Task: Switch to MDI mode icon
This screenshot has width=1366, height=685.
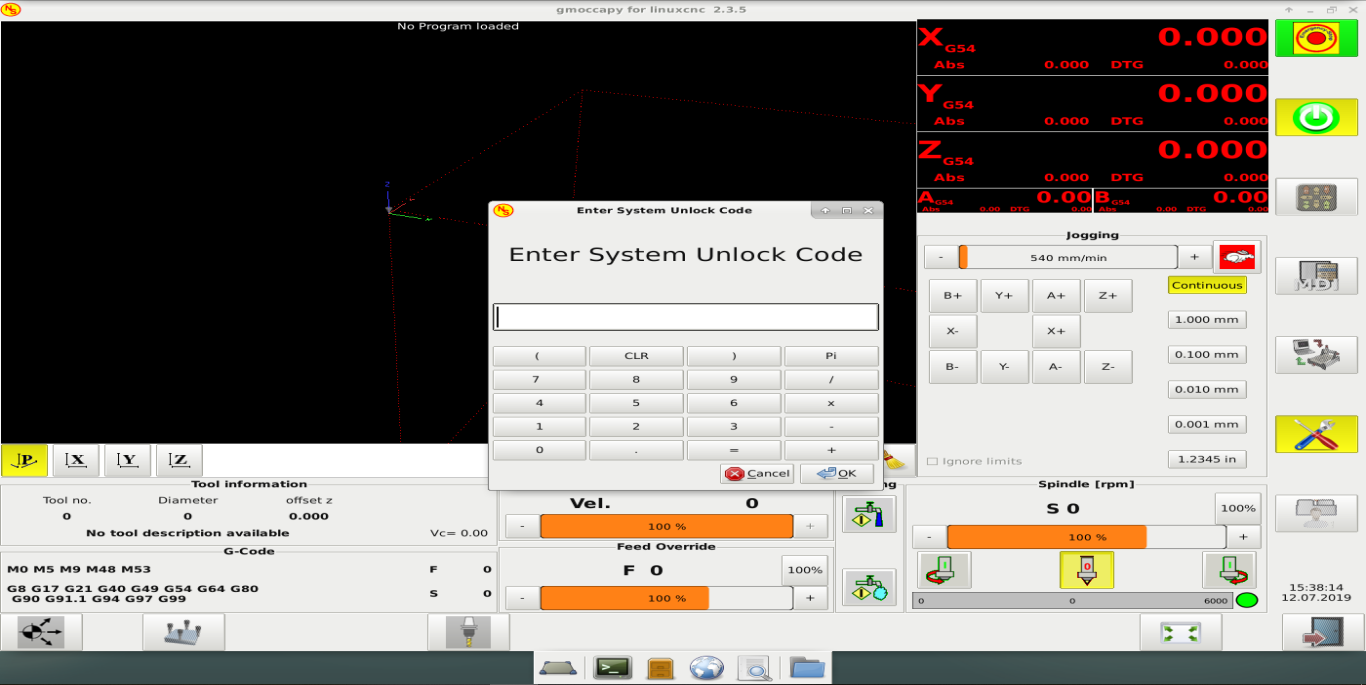Action: (x=1315, y=276)
